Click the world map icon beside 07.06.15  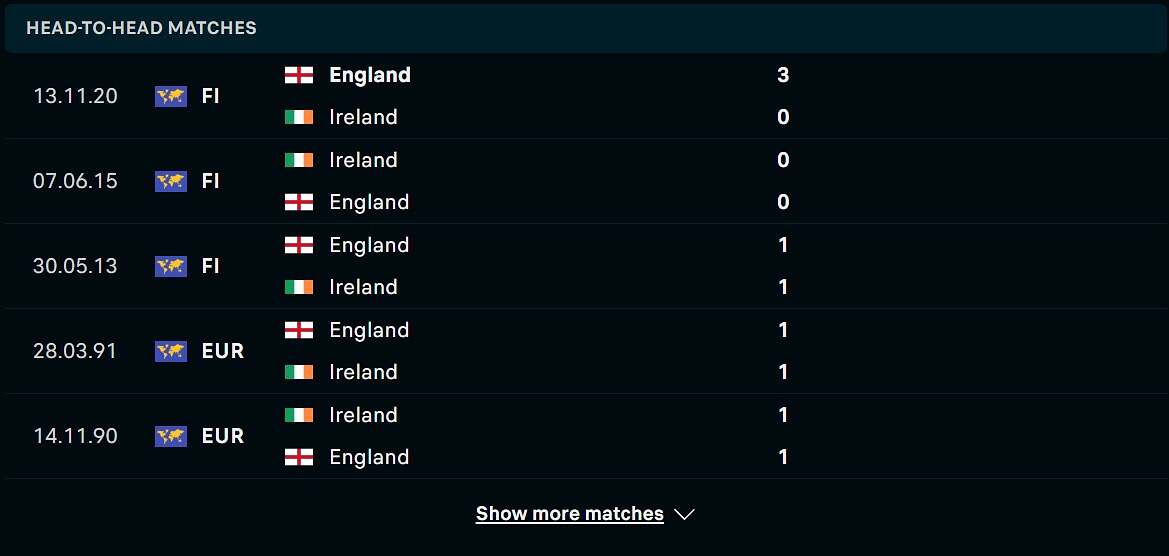[171, 181]
